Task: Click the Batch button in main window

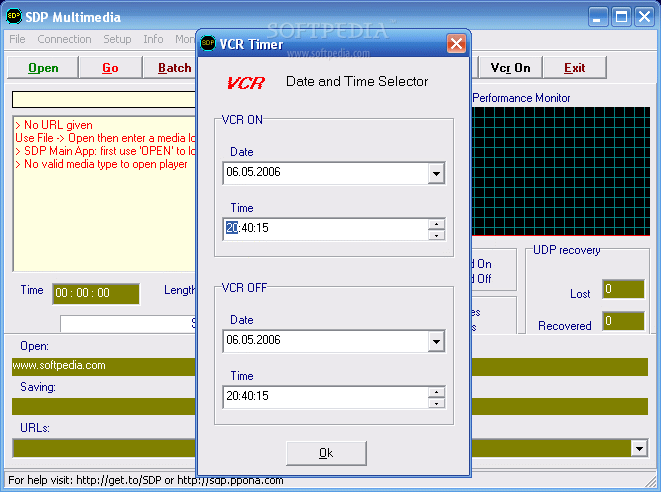Action: click(x=170, y=68)
